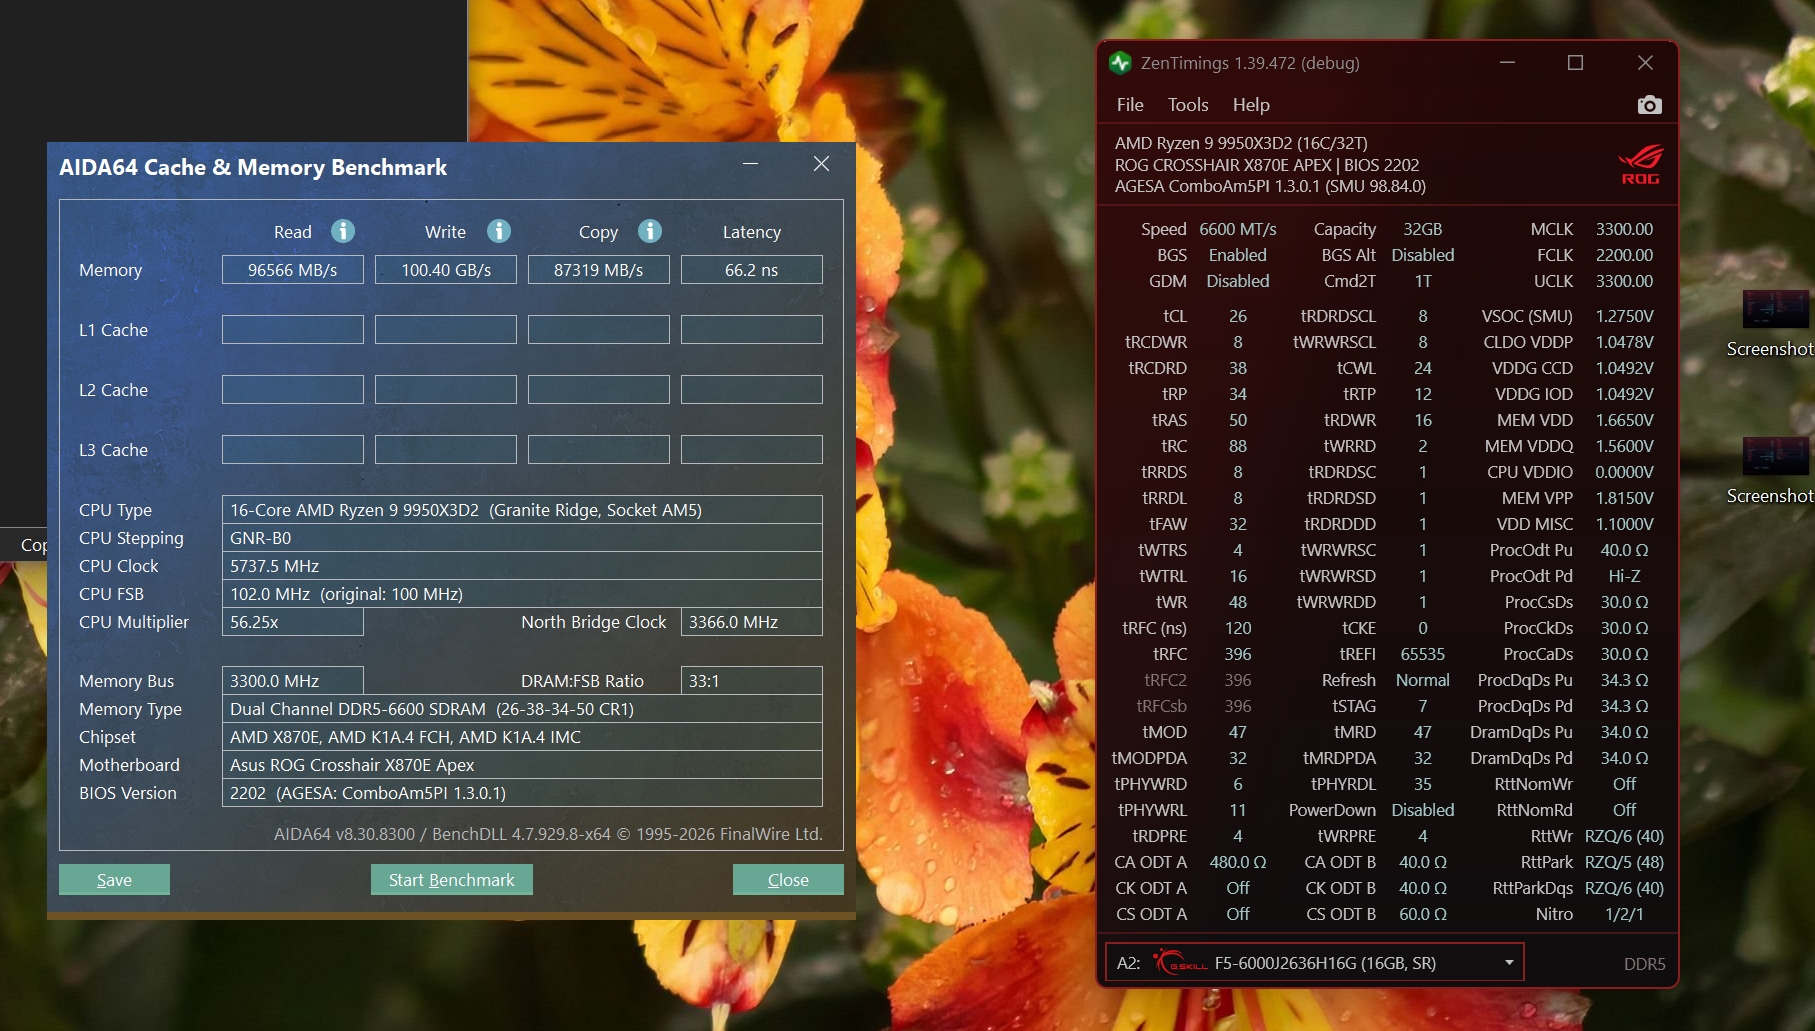Viewport: 1815px width, 1031px height.
Task: Open the Tools menu in ZenTimings
Action: pyautogui.click(x=1188, y=105)
